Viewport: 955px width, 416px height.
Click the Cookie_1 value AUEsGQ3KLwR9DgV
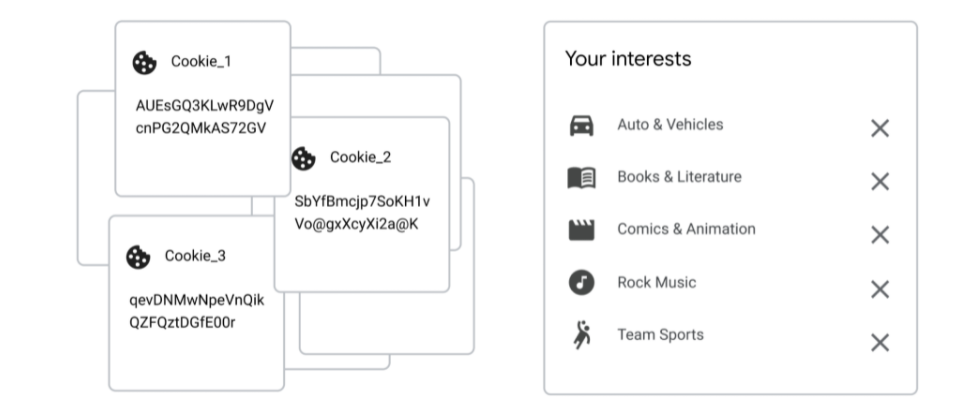204,104
